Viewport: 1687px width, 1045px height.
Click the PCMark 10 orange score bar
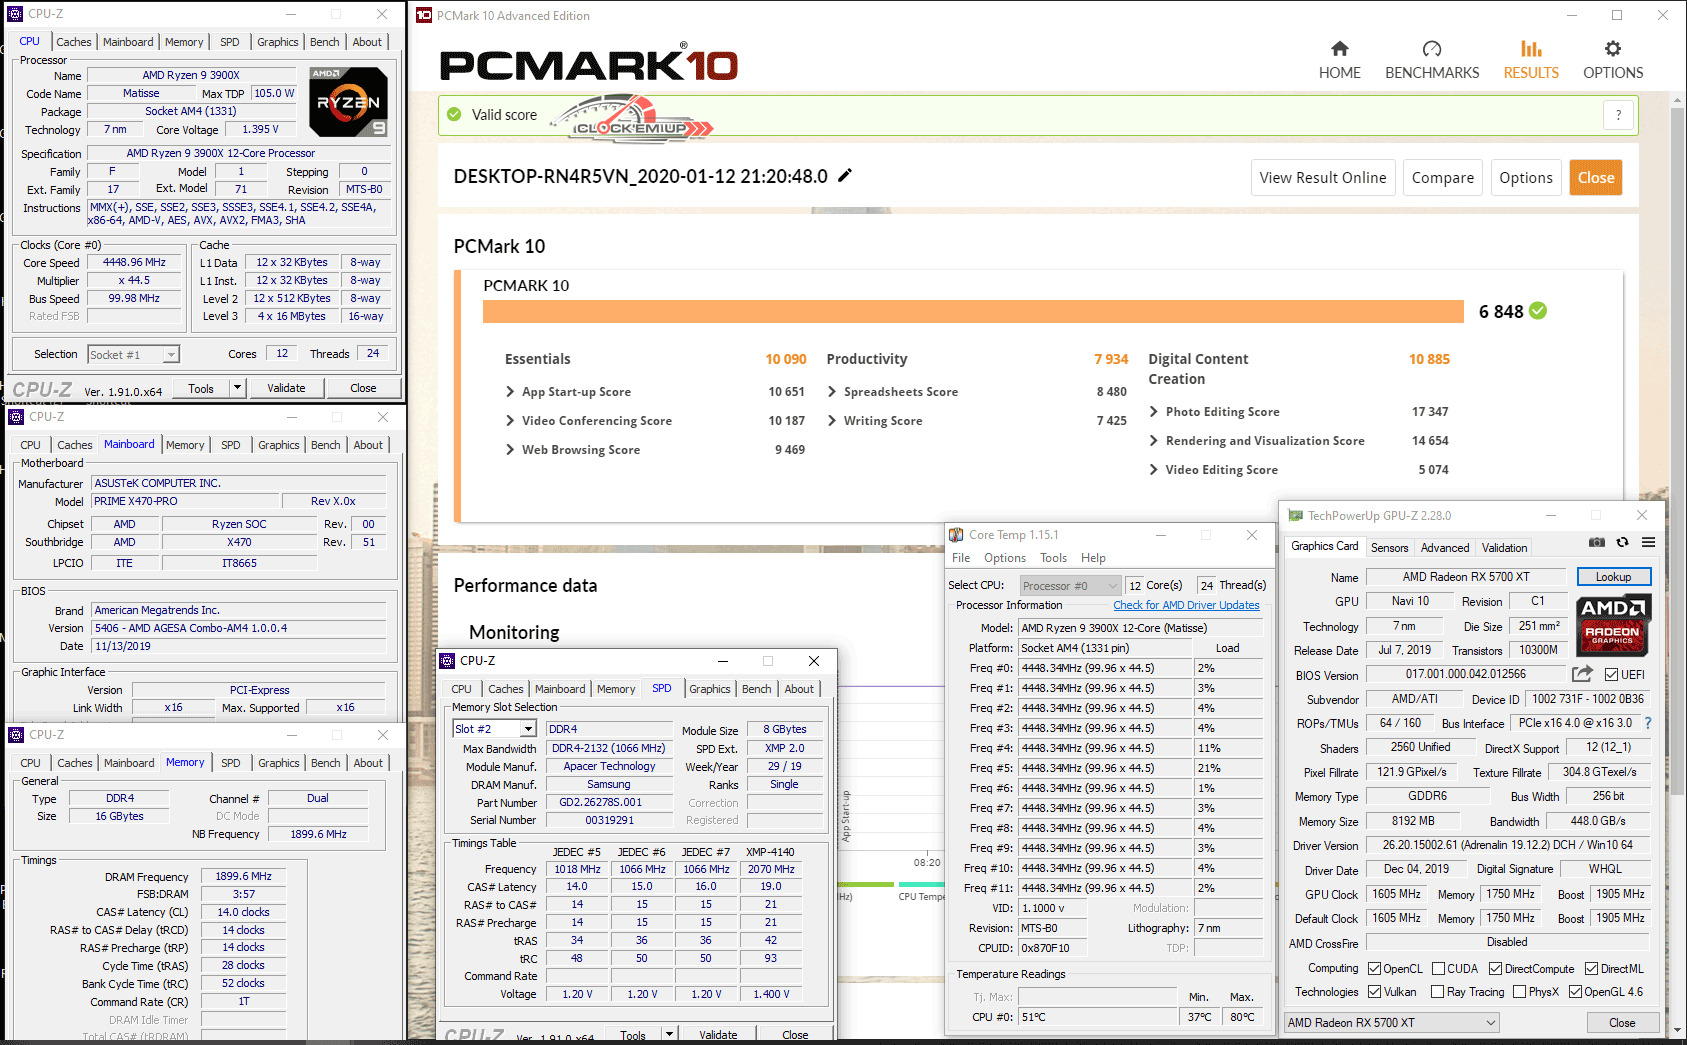coord(972,311)
